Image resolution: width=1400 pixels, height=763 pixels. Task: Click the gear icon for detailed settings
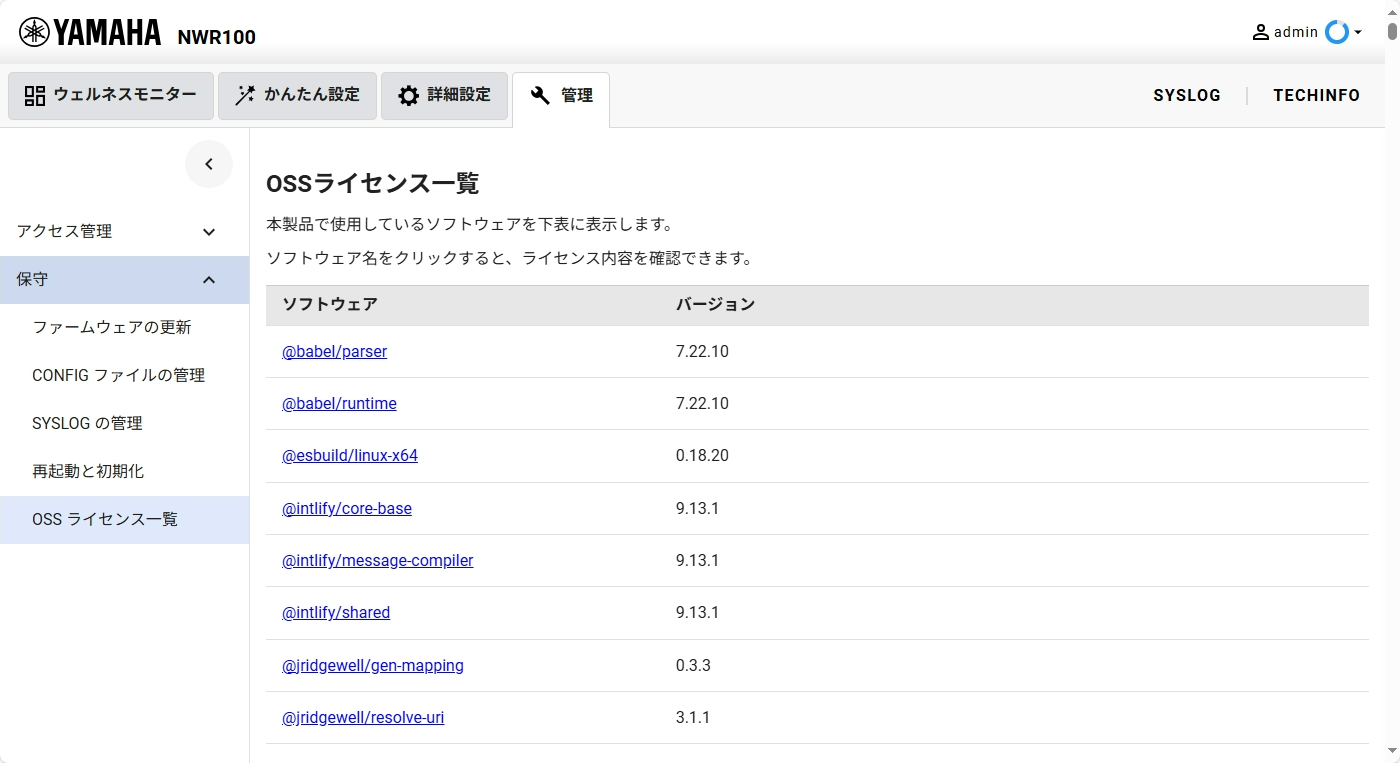point(408,96)
